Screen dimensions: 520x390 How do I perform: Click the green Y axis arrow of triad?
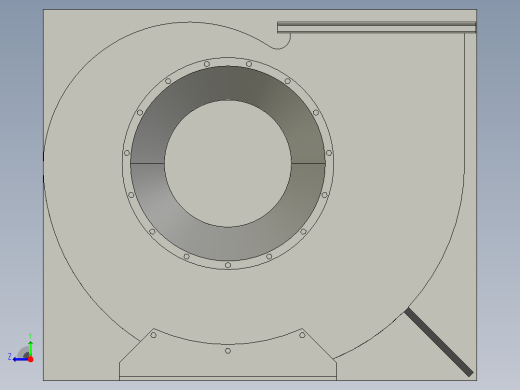coord(30,348)
